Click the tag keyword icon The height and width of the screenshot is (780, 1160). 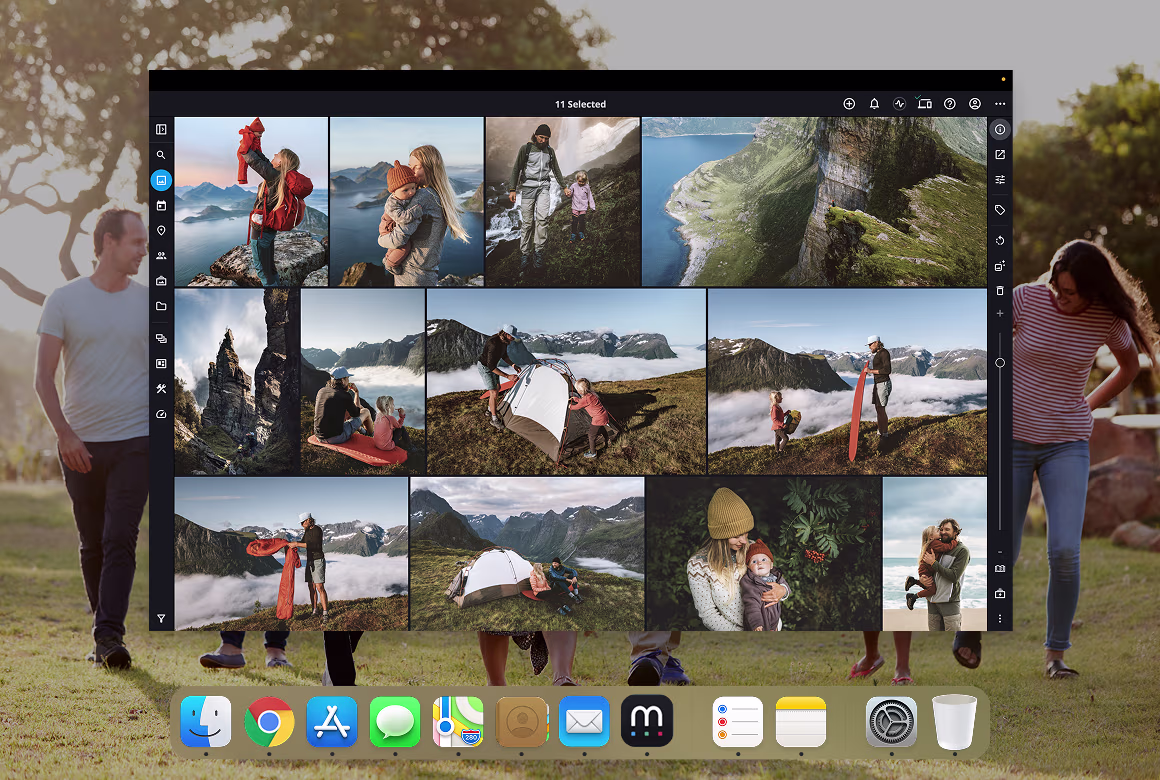[1000, 210]
